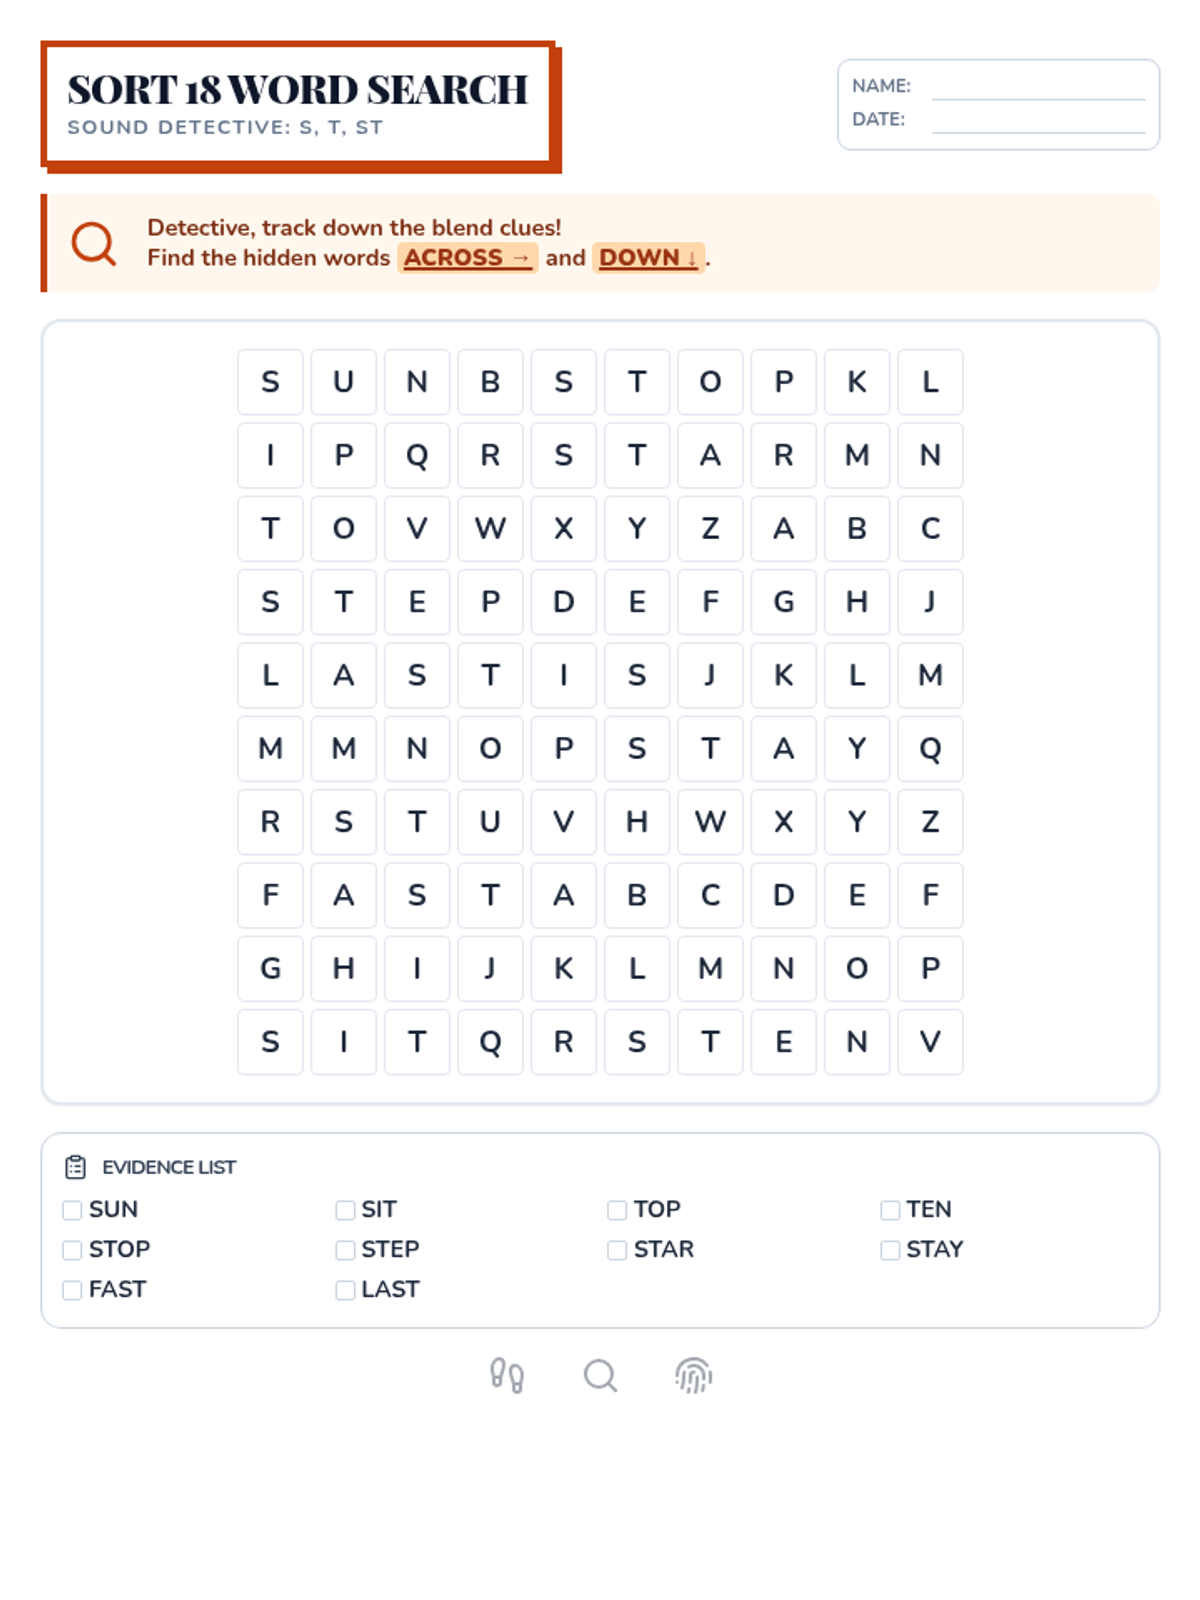Viewport: 1200px width, 1600px height.
Task: Check the STAR checkbox
Action: pyautogui.click(x=617, y=1250)
